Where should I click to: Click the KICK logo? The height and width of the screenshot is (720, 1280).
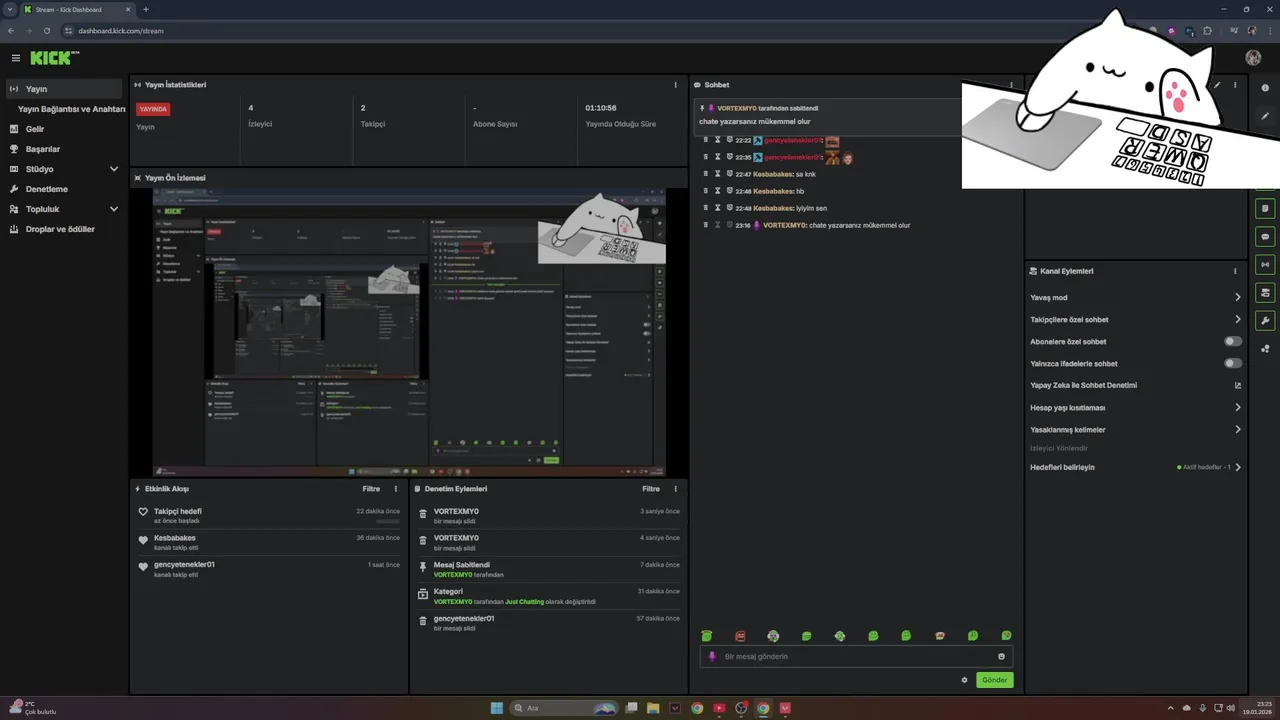[x=54, y=58]
